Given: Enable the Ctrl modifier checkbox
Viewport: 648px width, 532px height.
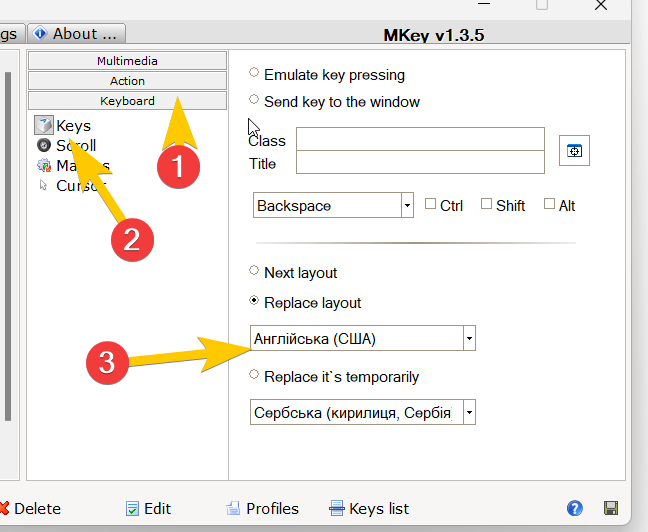Looking at the screenshot, I should pyautogui.click(x=430, y=204).
